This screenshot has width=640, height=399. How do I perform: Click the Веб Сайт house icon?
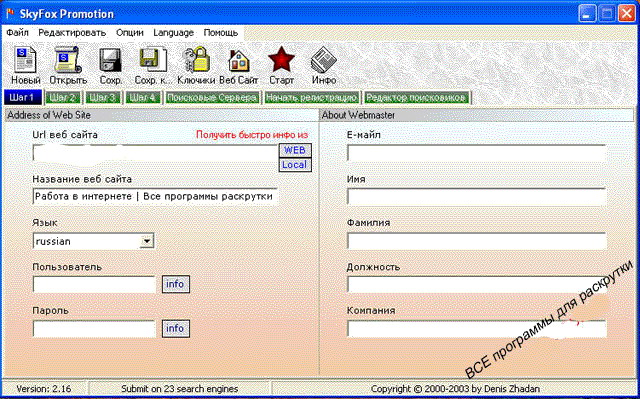(239, 60)
